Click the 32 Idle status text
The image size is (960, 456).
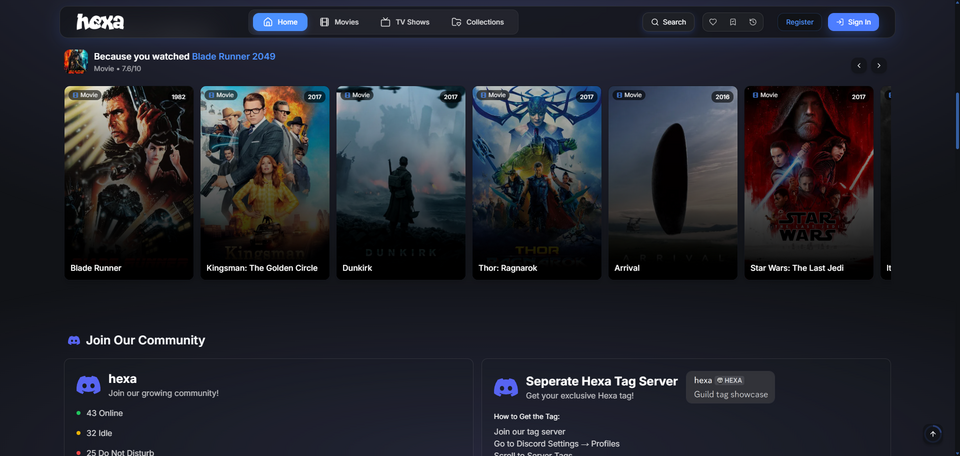click(x=99, y=433)
